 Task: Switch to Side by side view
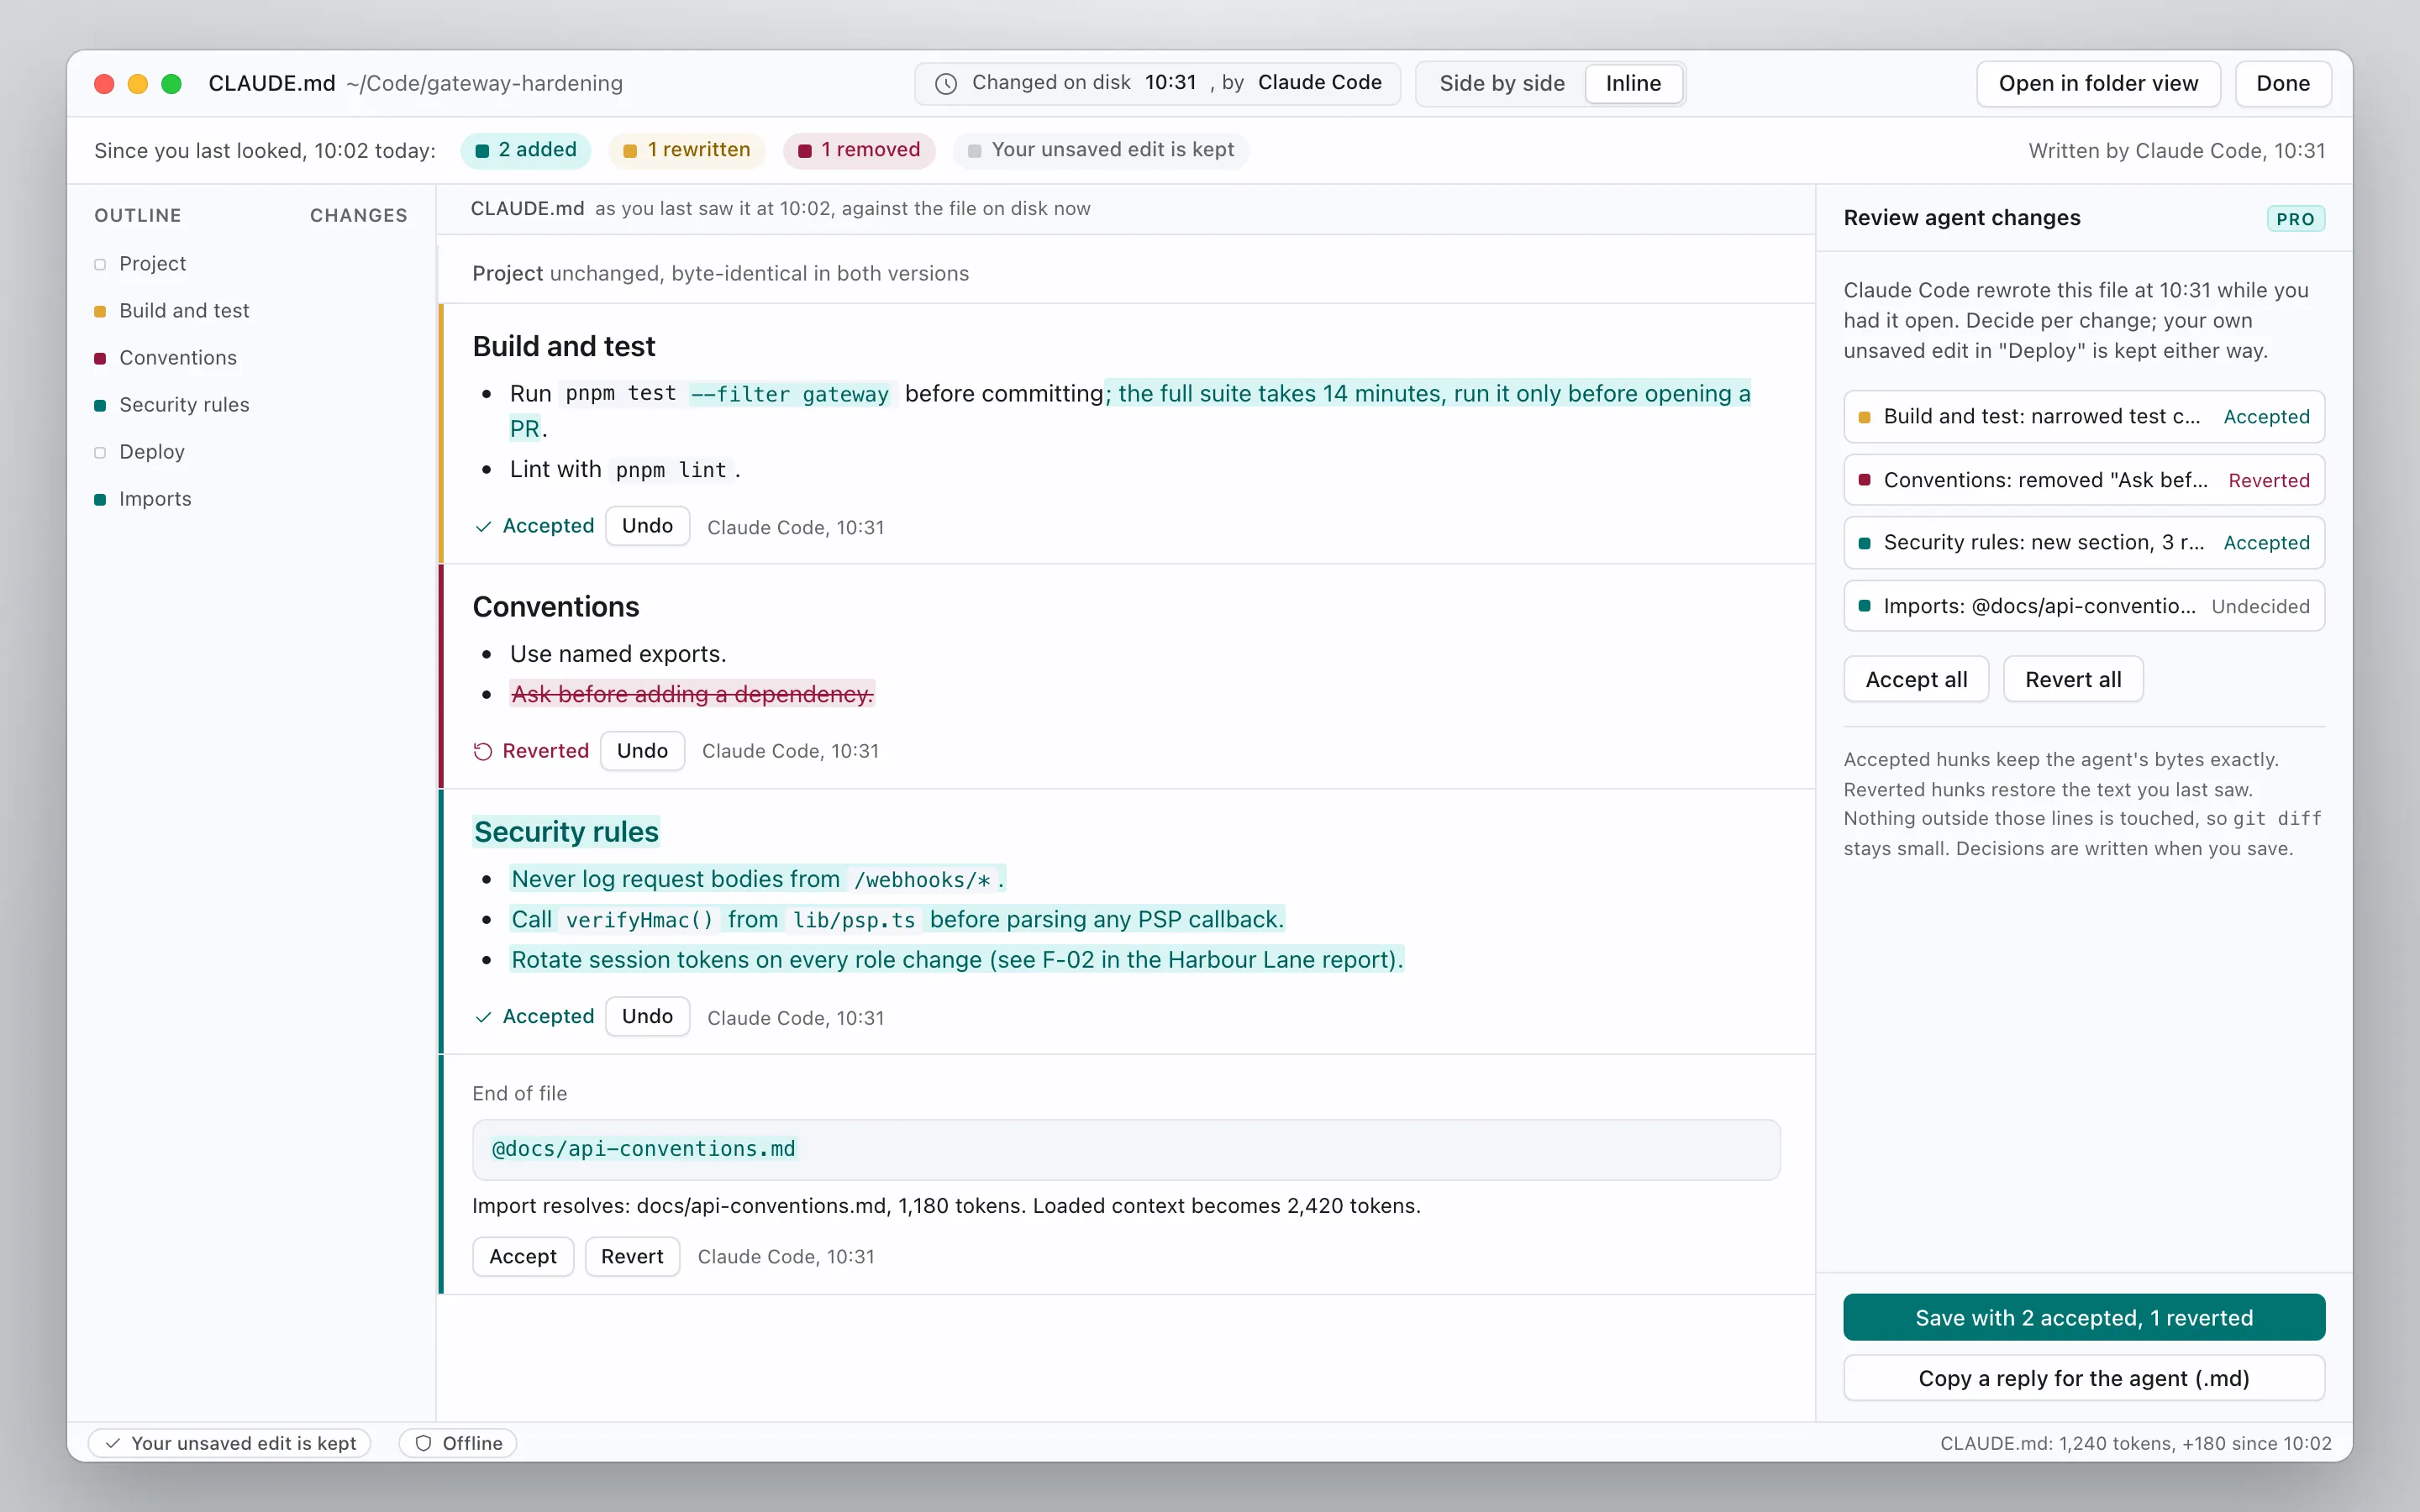1501,84
